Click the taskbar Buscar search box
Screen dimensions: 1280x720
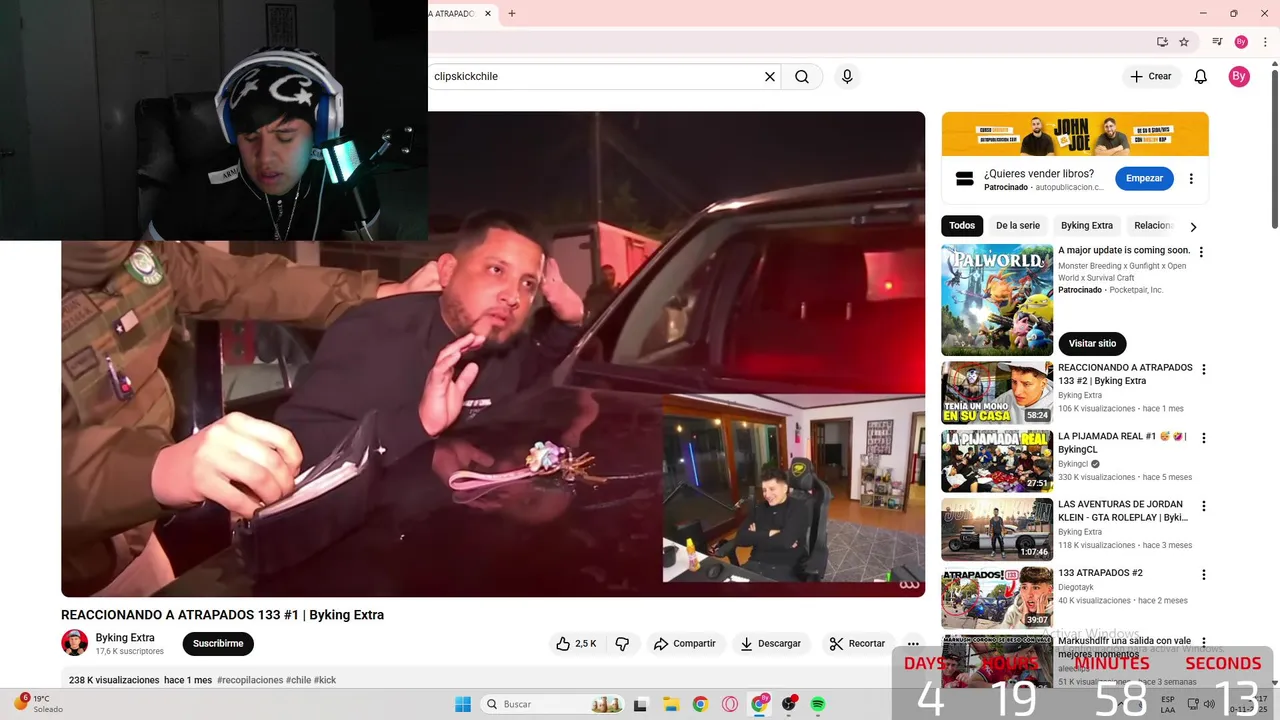(552, 704)
